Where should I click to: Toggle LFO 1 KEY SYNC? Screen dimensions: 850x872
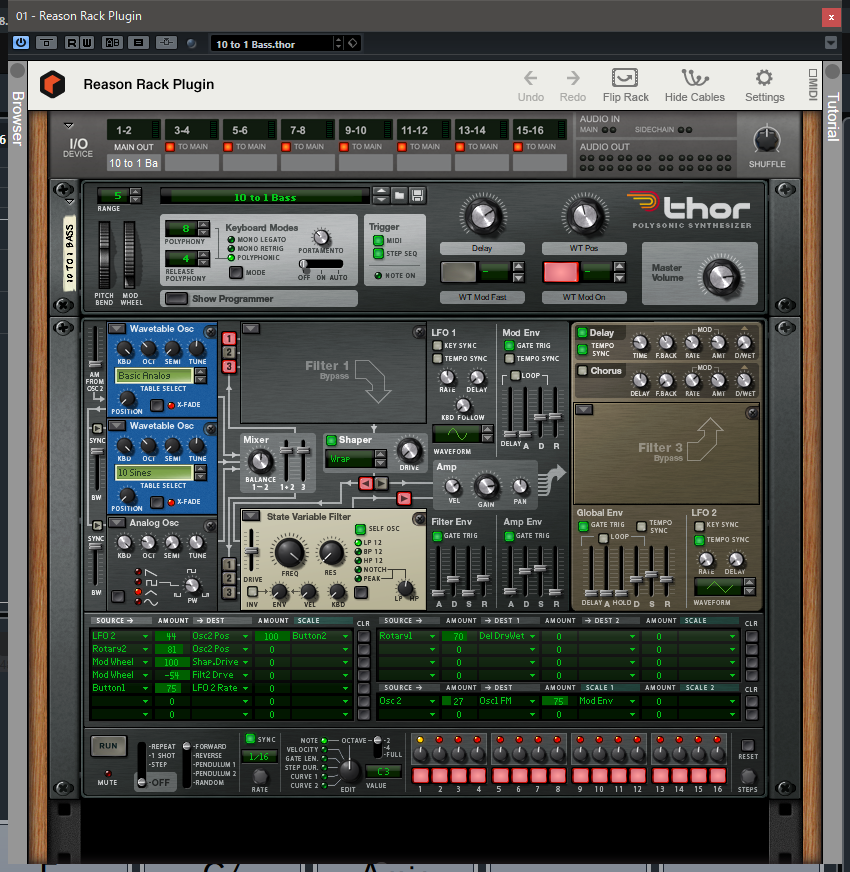pos(437,345)
